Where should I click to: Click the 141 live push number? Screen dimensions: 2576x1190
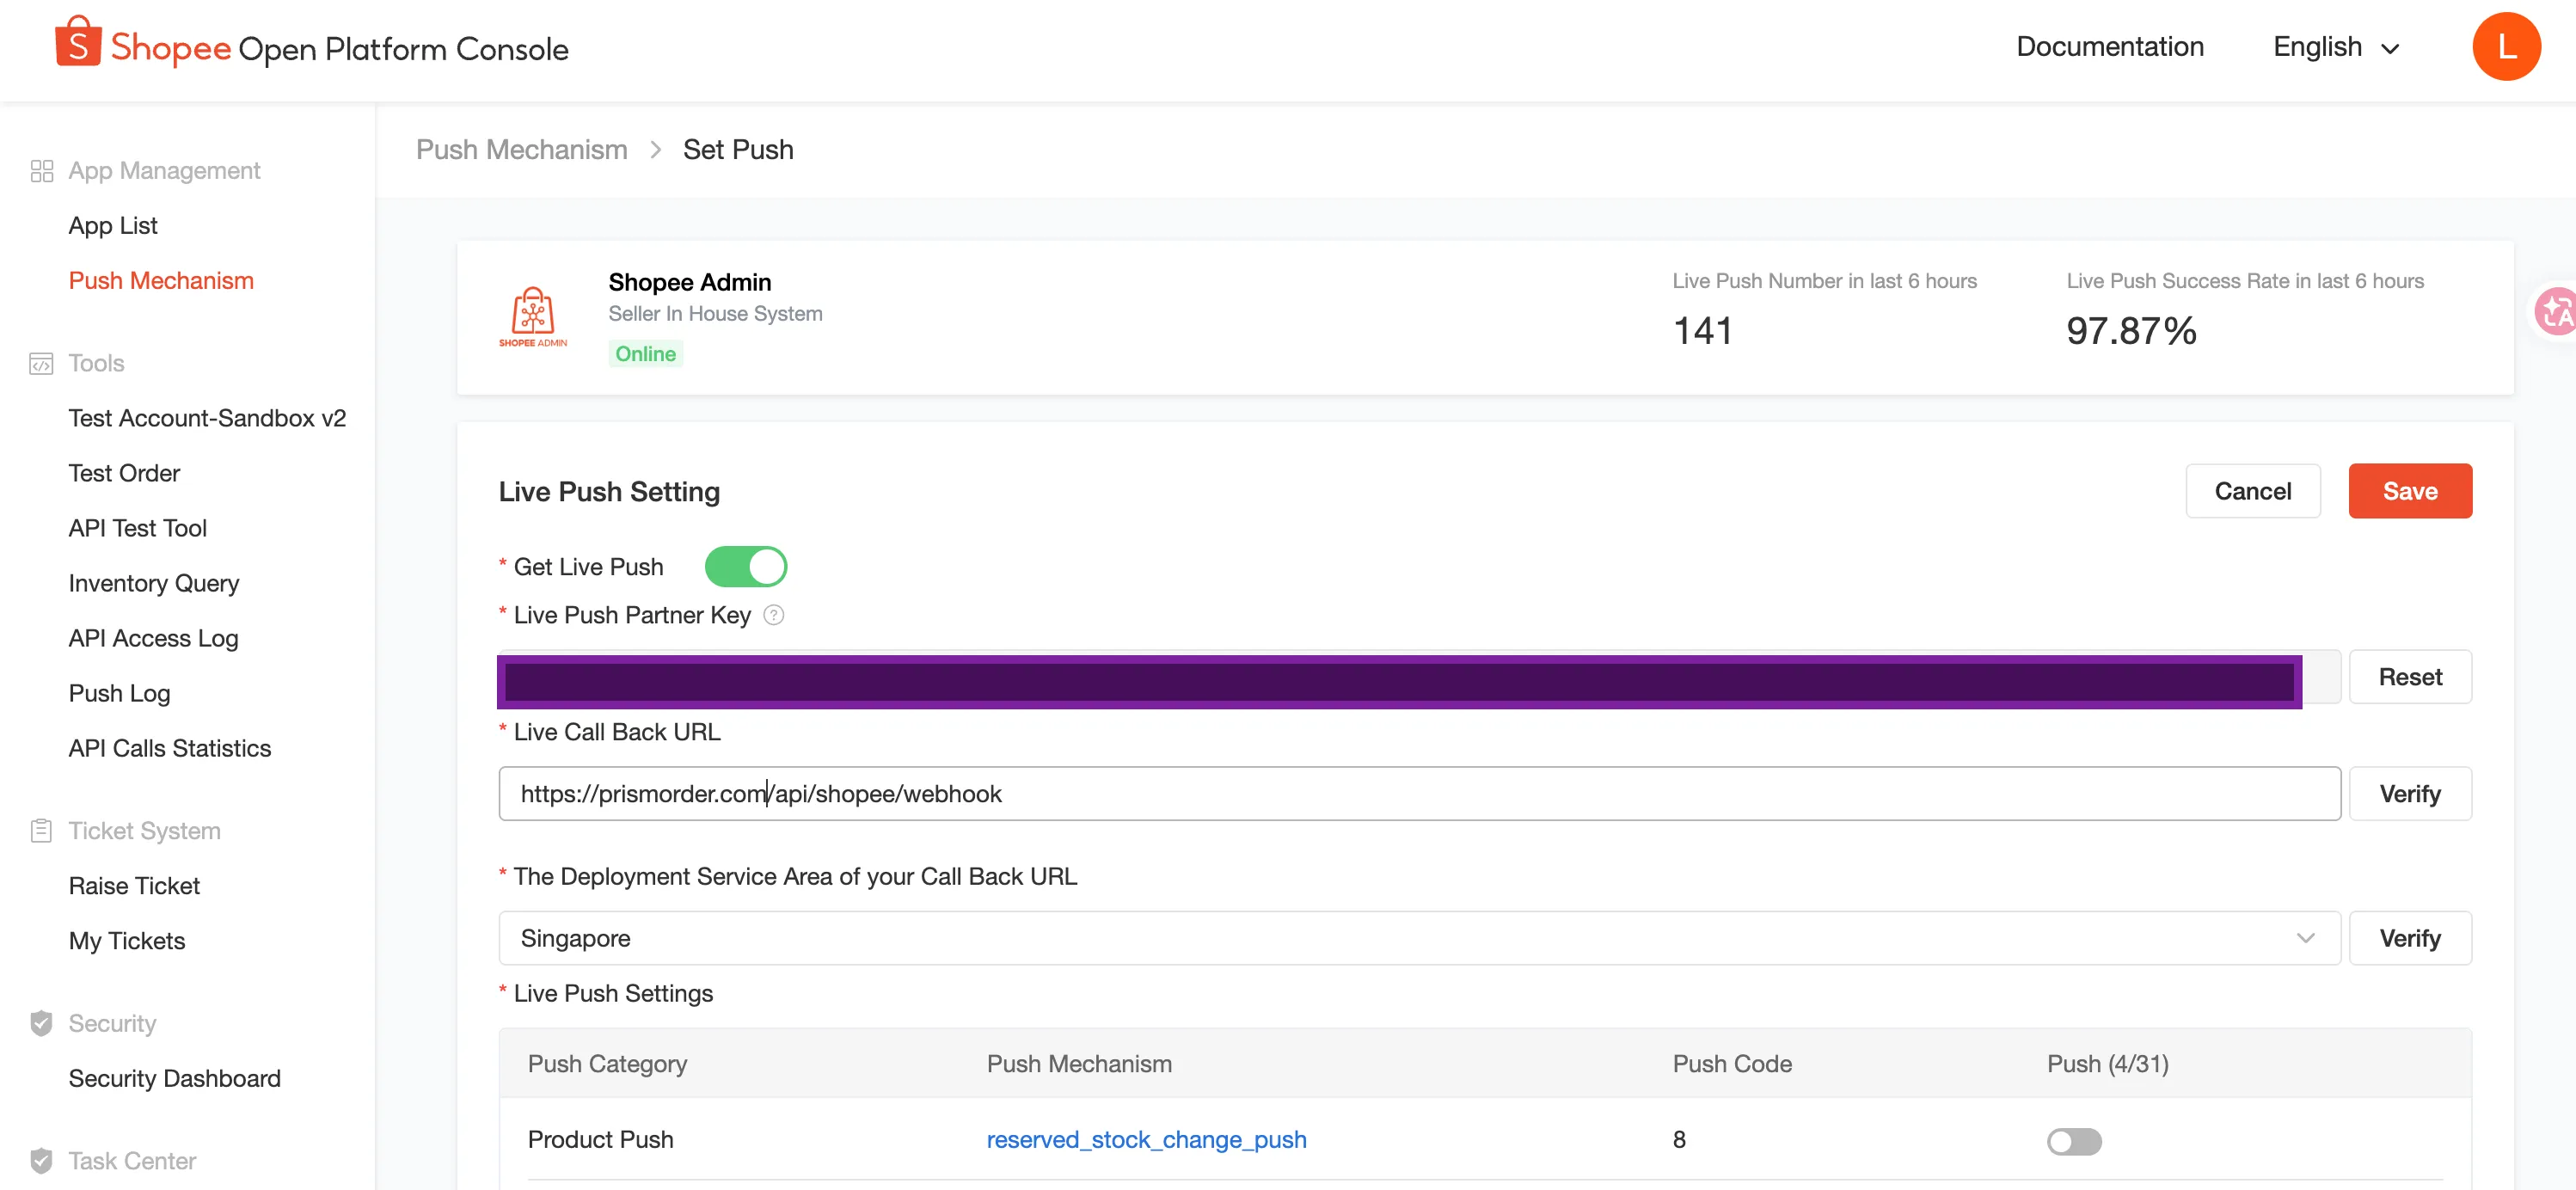[1702, 331]
